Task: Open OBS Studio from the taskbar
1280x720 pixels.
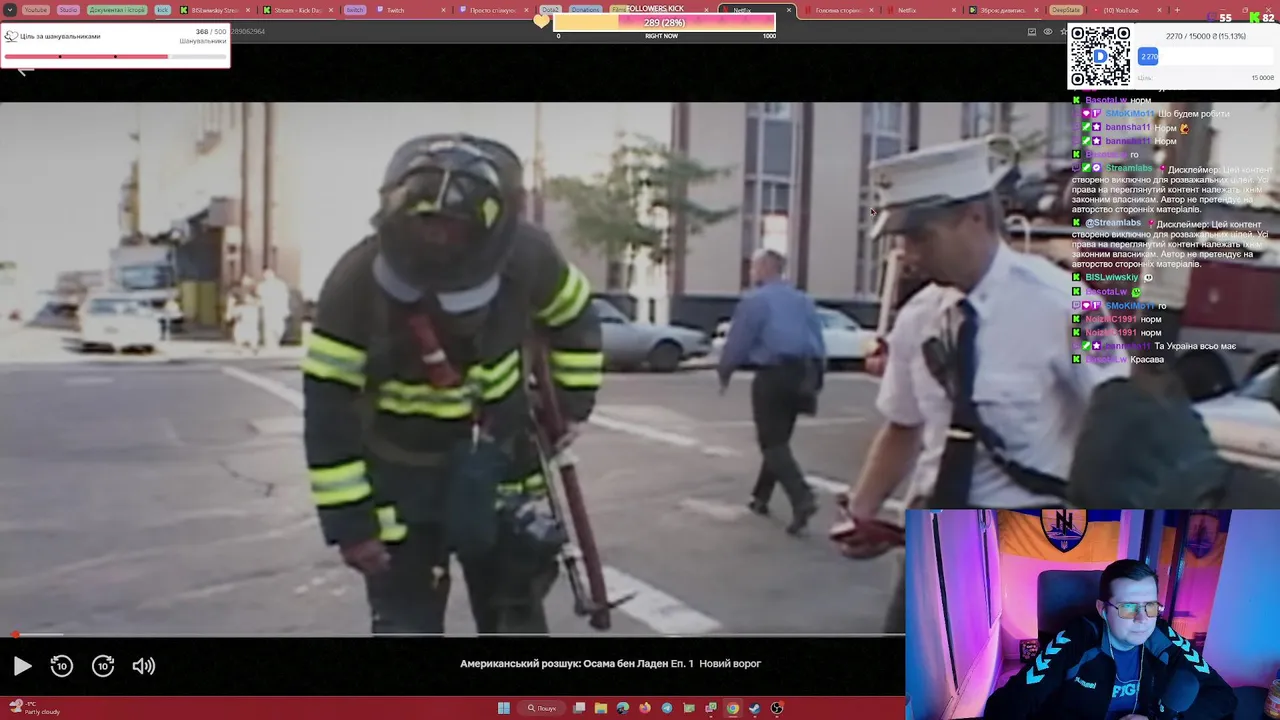Action: pyautogui.click(x=777, y=708)
